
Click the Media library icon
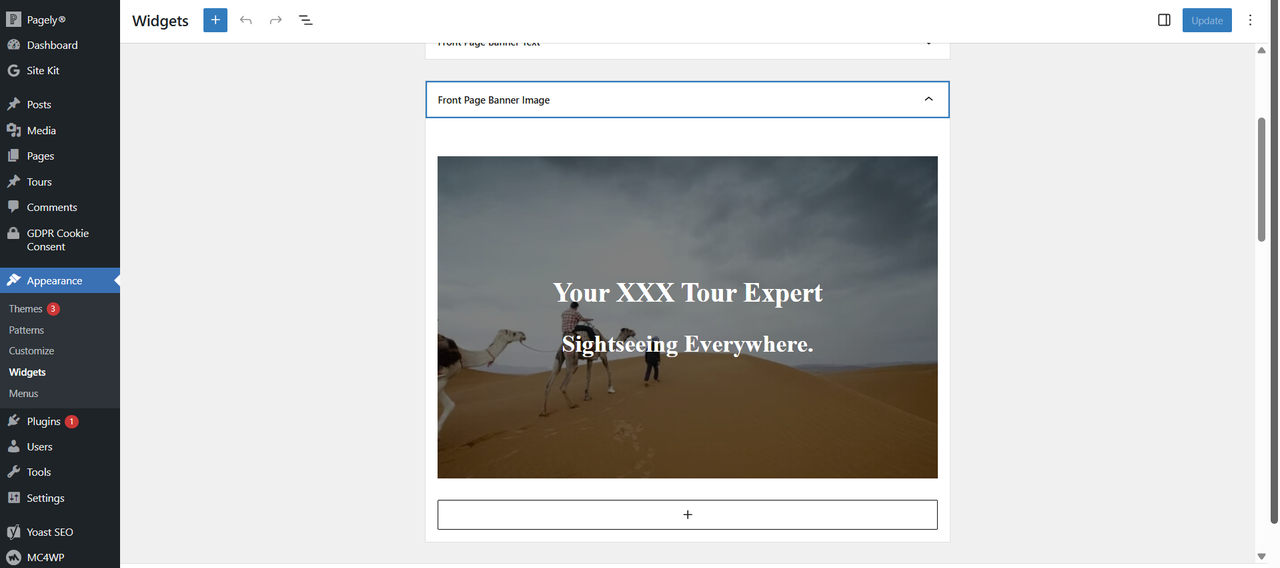point(13,130)
